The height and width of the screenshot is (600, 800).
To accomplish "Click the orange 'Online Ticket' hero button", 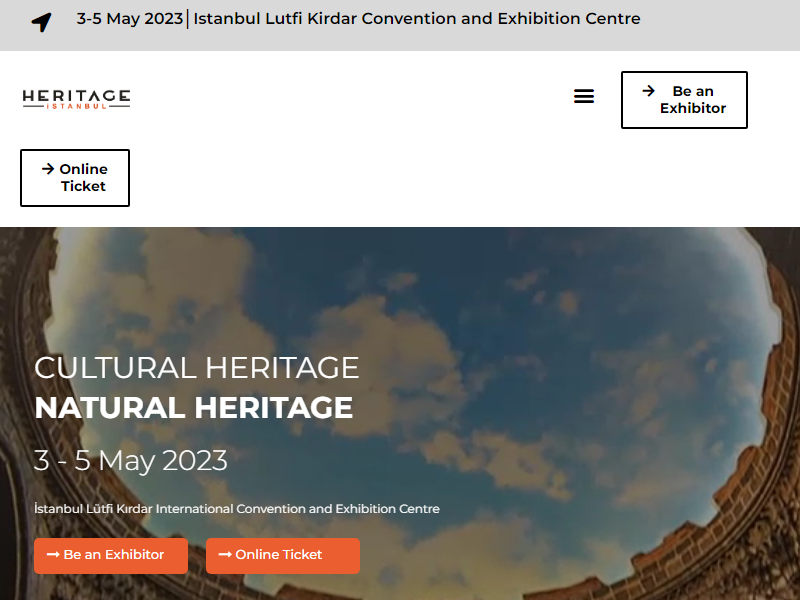I will (283, 555).
